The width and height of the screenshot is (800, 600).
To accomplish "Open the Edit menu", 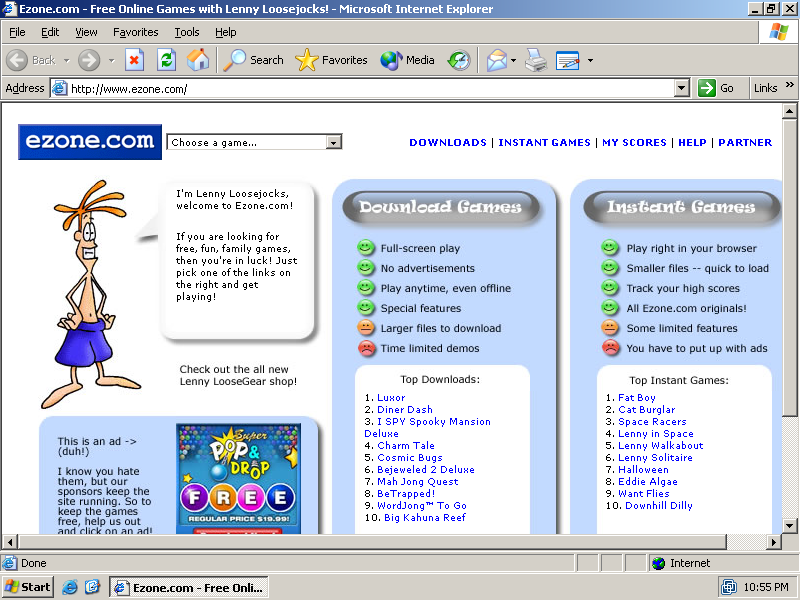I will coord(50,32).
